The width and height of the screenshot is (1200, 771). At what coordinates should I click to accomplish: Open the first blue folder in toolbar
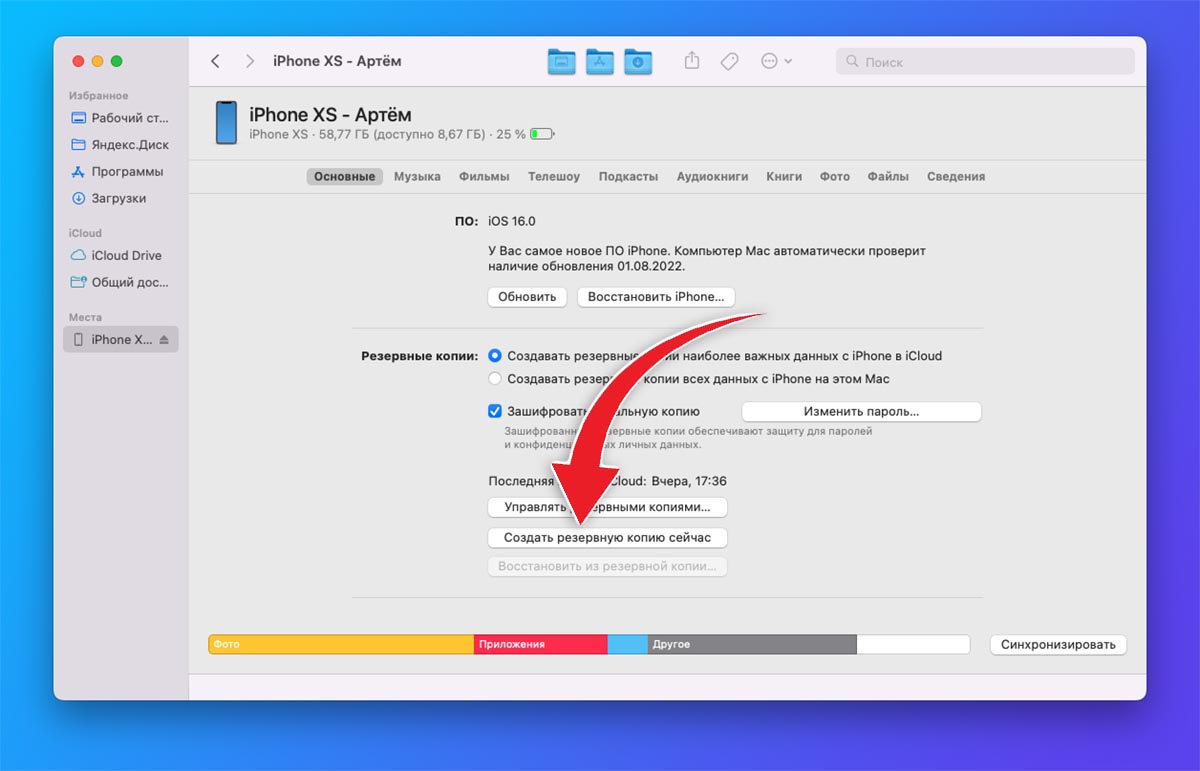pos(562,61)
